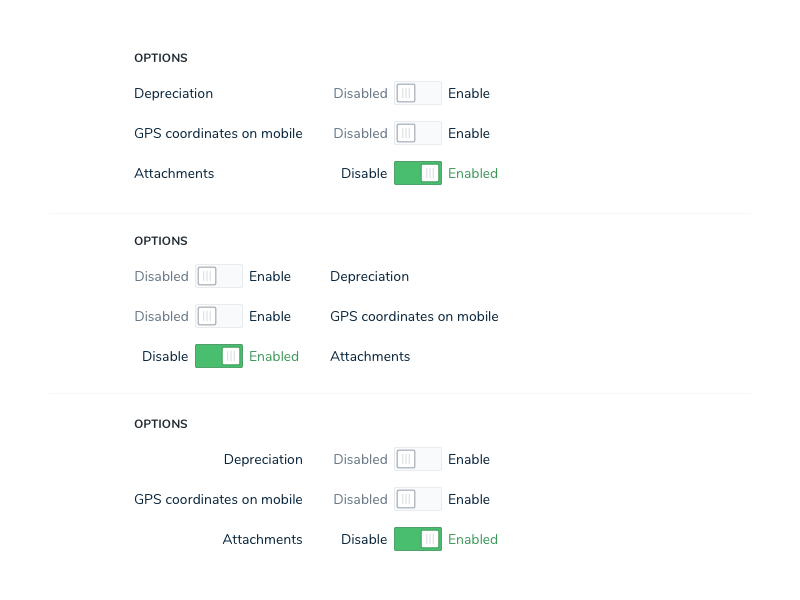Activate GPS coordinates toggle at the bottom
The height and width of the screenshot is (600, 800).
pyautogui.click(x=418, y=499)
